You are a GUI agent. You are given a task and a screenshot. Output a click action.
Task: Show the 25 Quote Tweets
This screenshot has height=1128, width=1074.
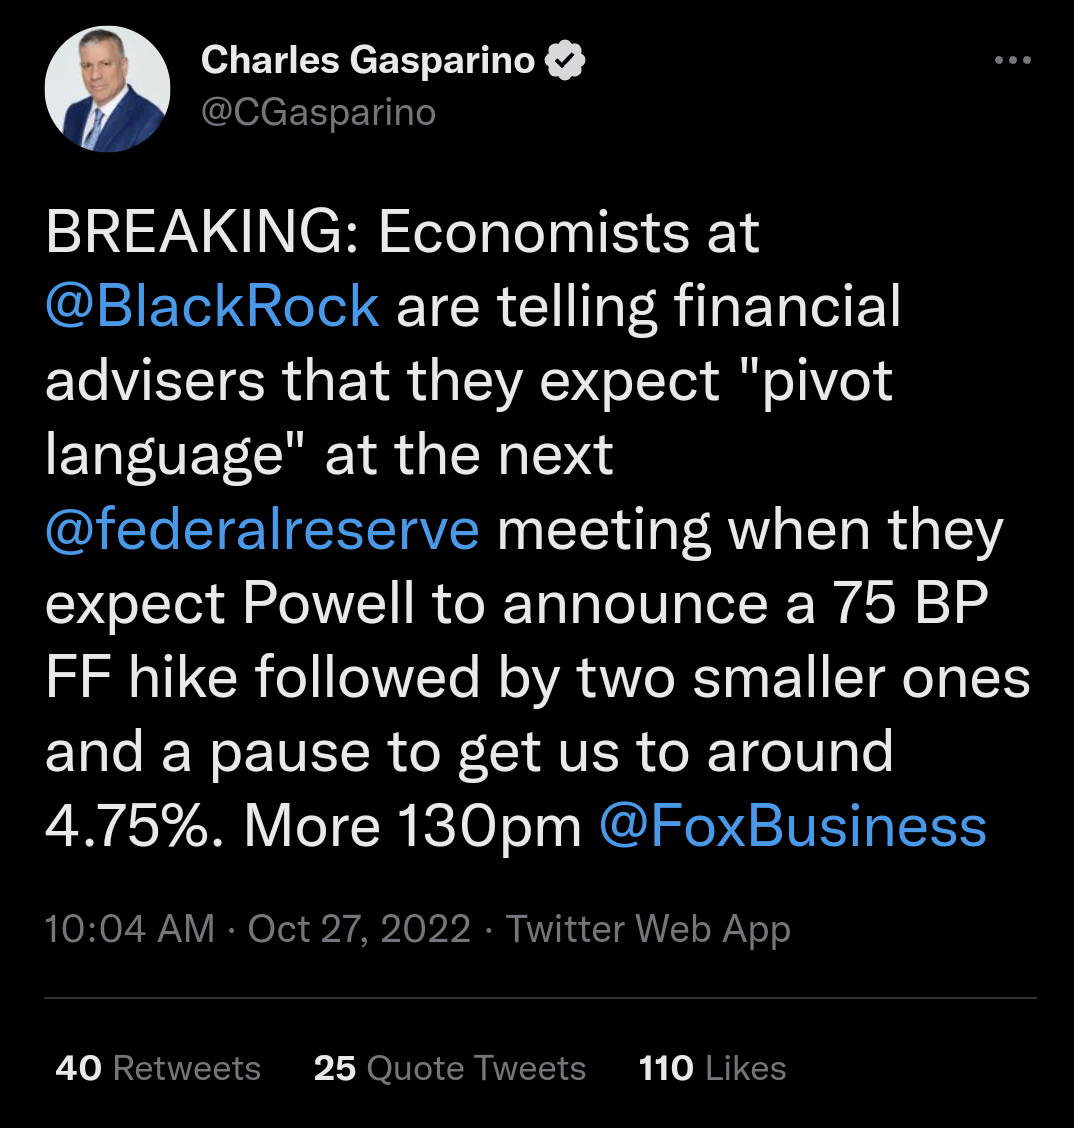[450, 1068]
